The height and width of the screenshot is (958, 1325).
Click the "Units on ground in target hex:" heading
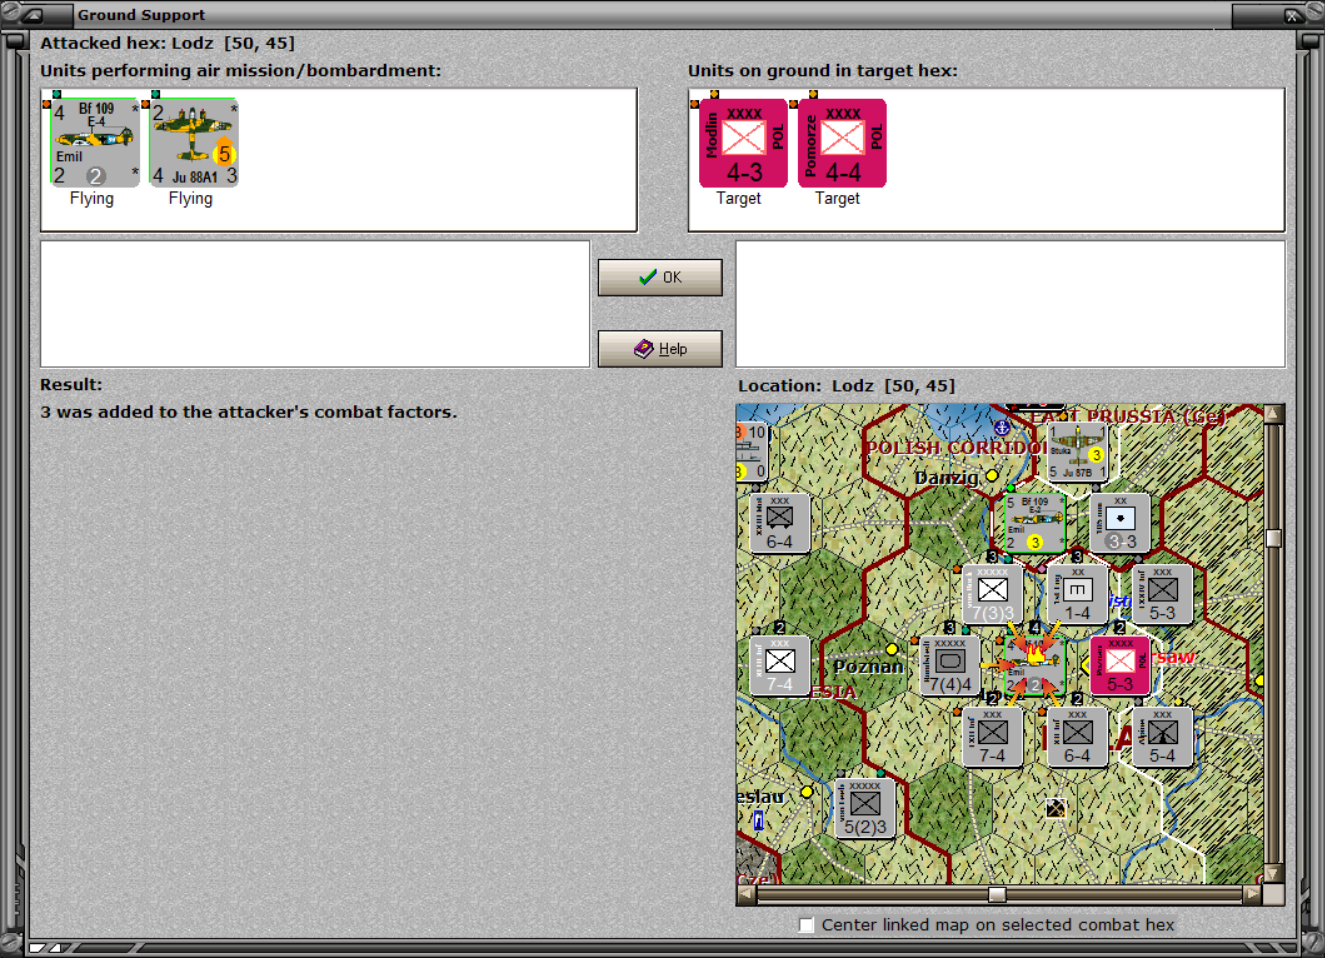[x=822, y=71]
